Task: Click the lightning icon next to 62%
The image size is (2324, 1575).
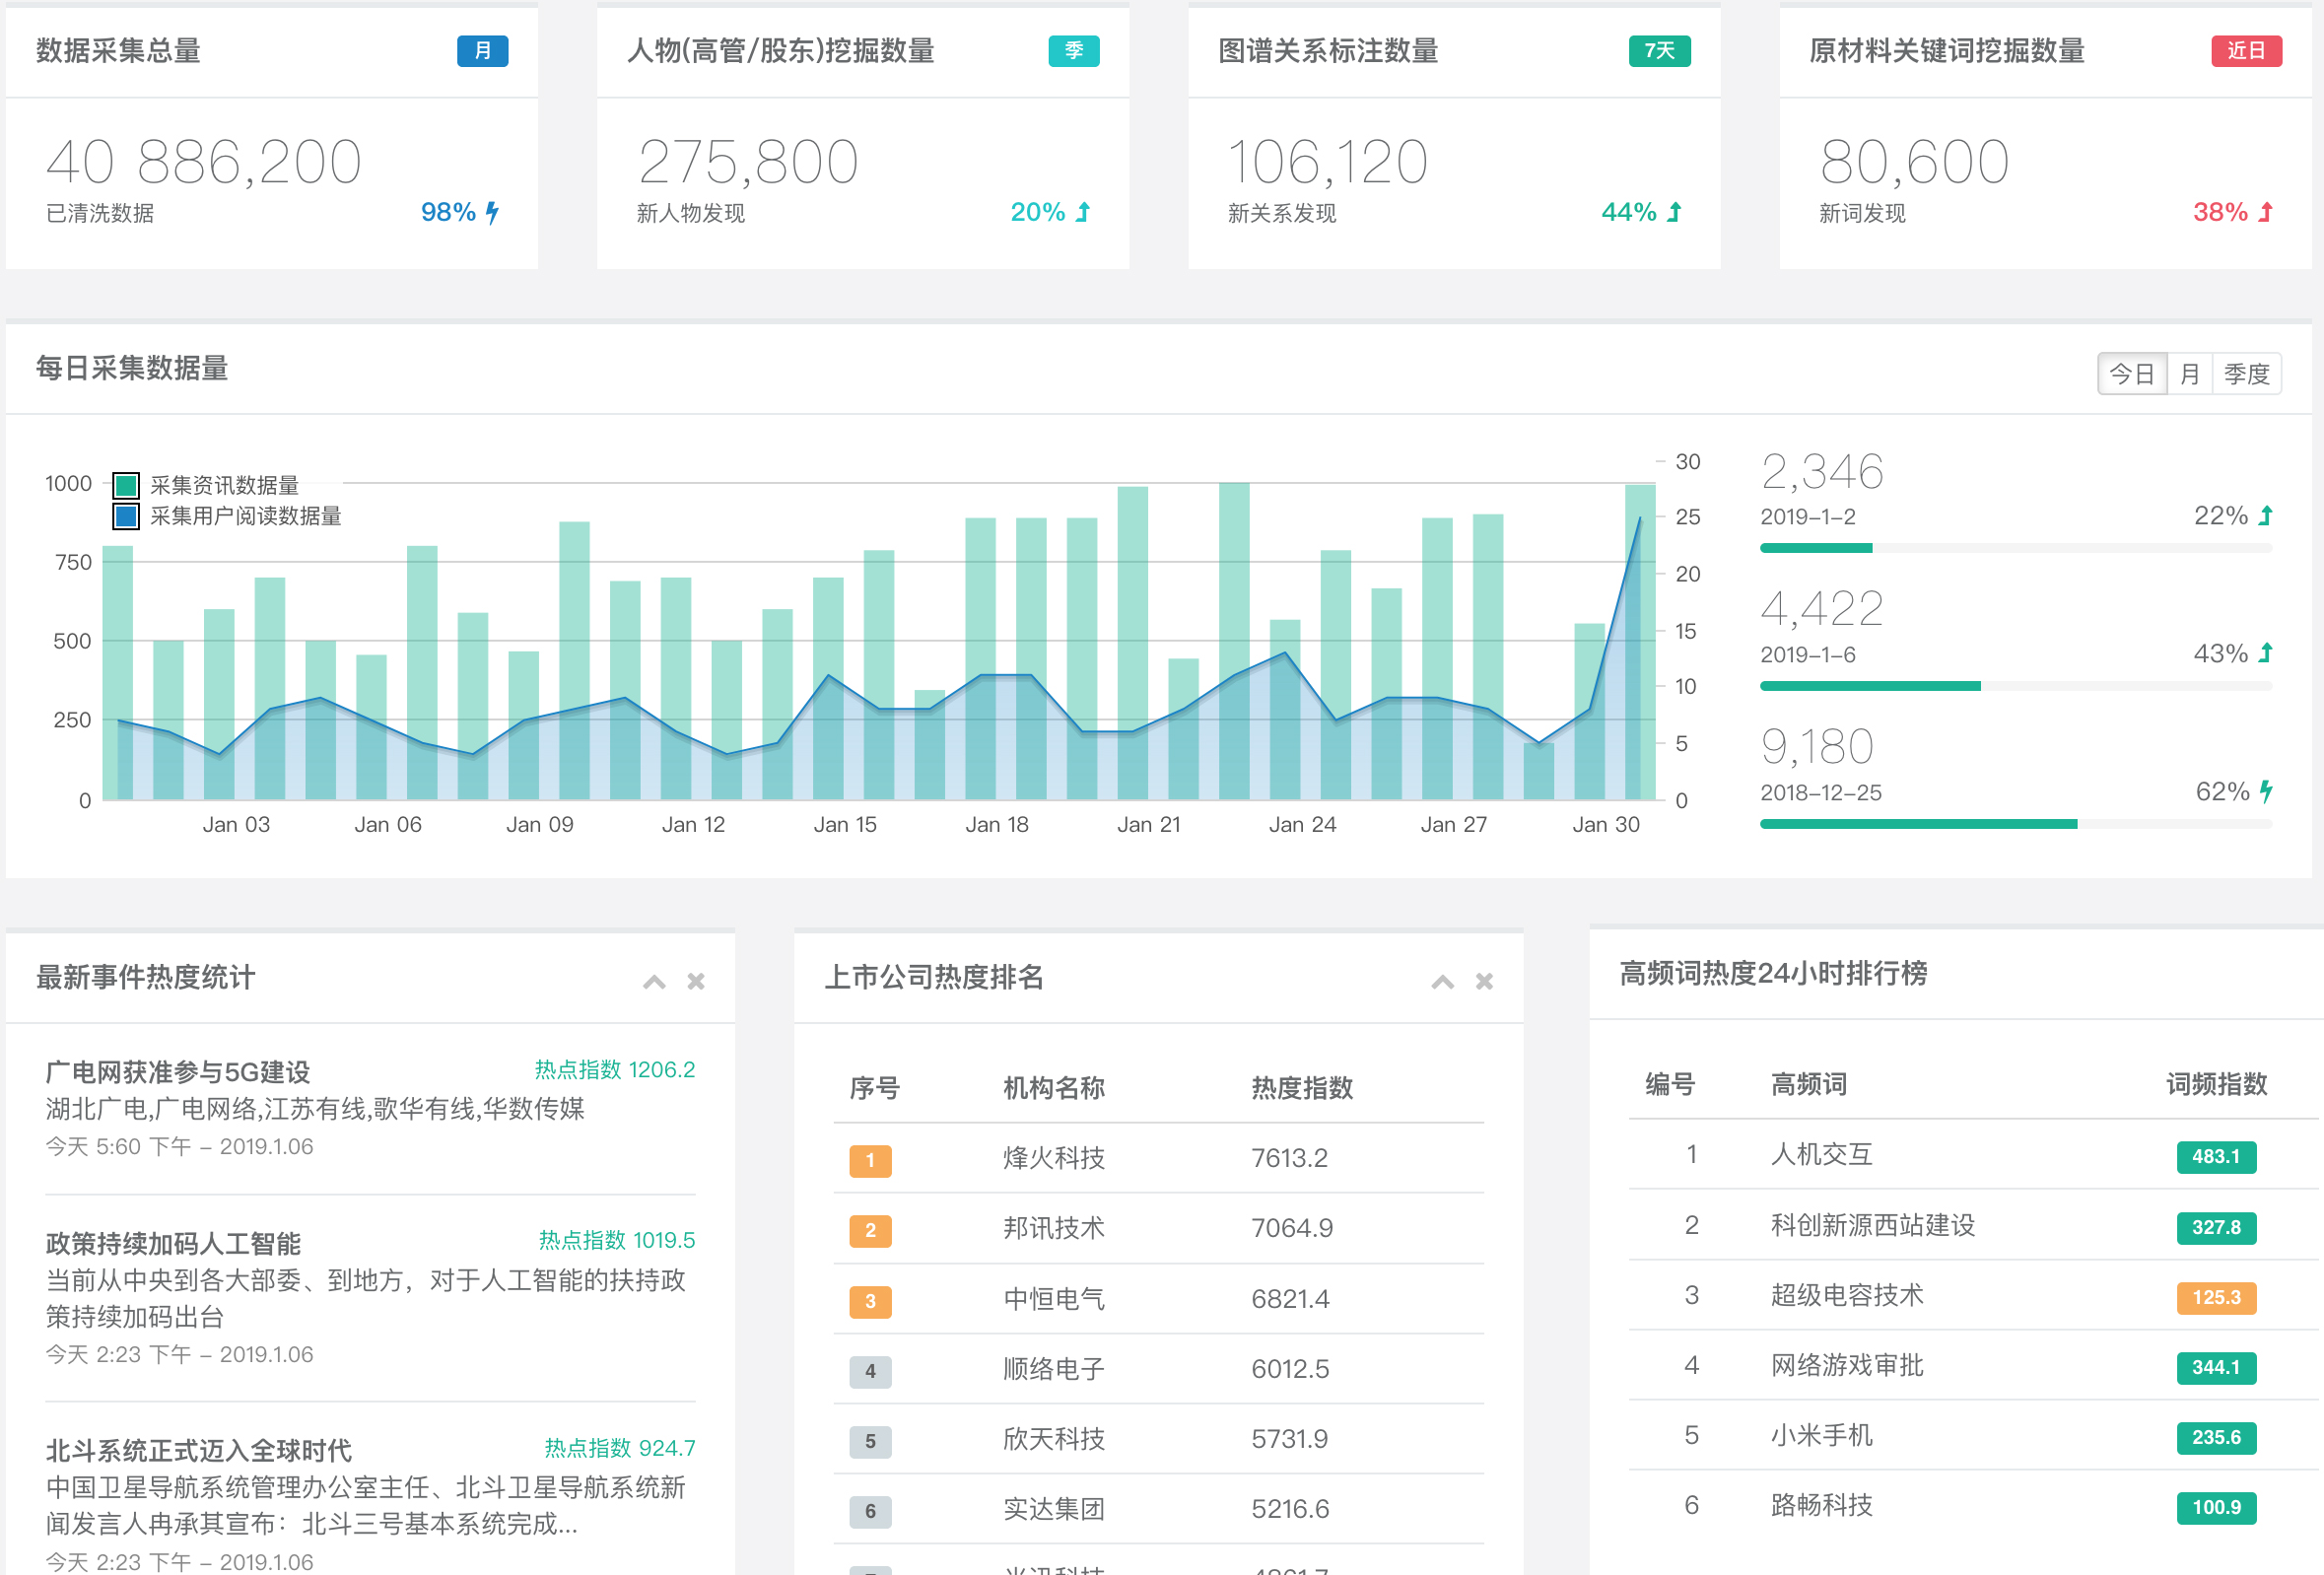Action: [2265, 791]
